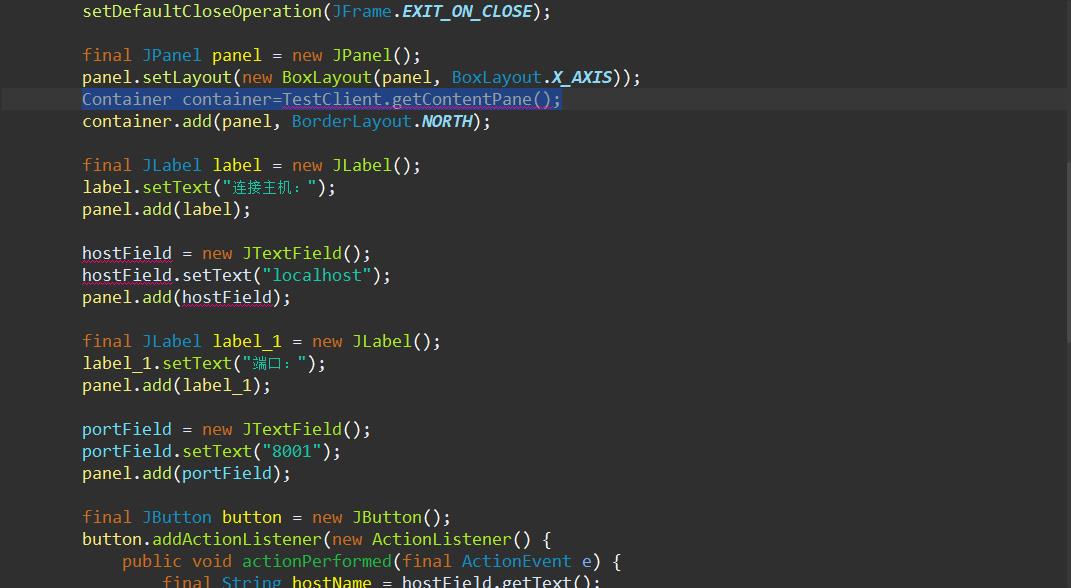Click label_1 in the JLabel declaration

coord(247,341)
